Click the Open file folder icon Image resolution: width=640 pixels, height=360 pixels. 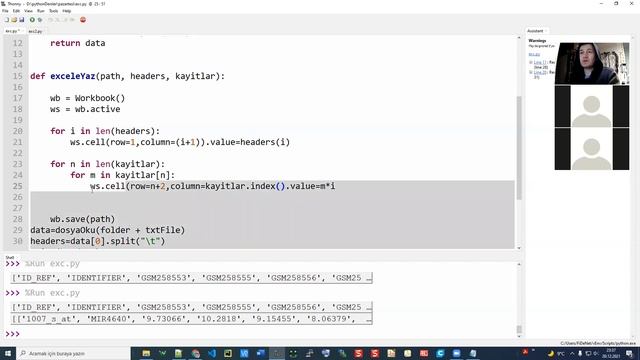(x=14, y=20)
